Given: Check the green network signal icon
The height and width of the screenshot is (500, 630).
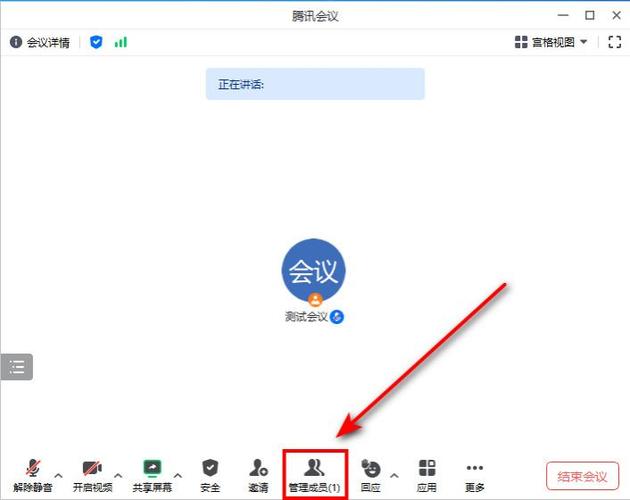Looking at the screenshot, I should pyautogui.click(x=121, y=42).
